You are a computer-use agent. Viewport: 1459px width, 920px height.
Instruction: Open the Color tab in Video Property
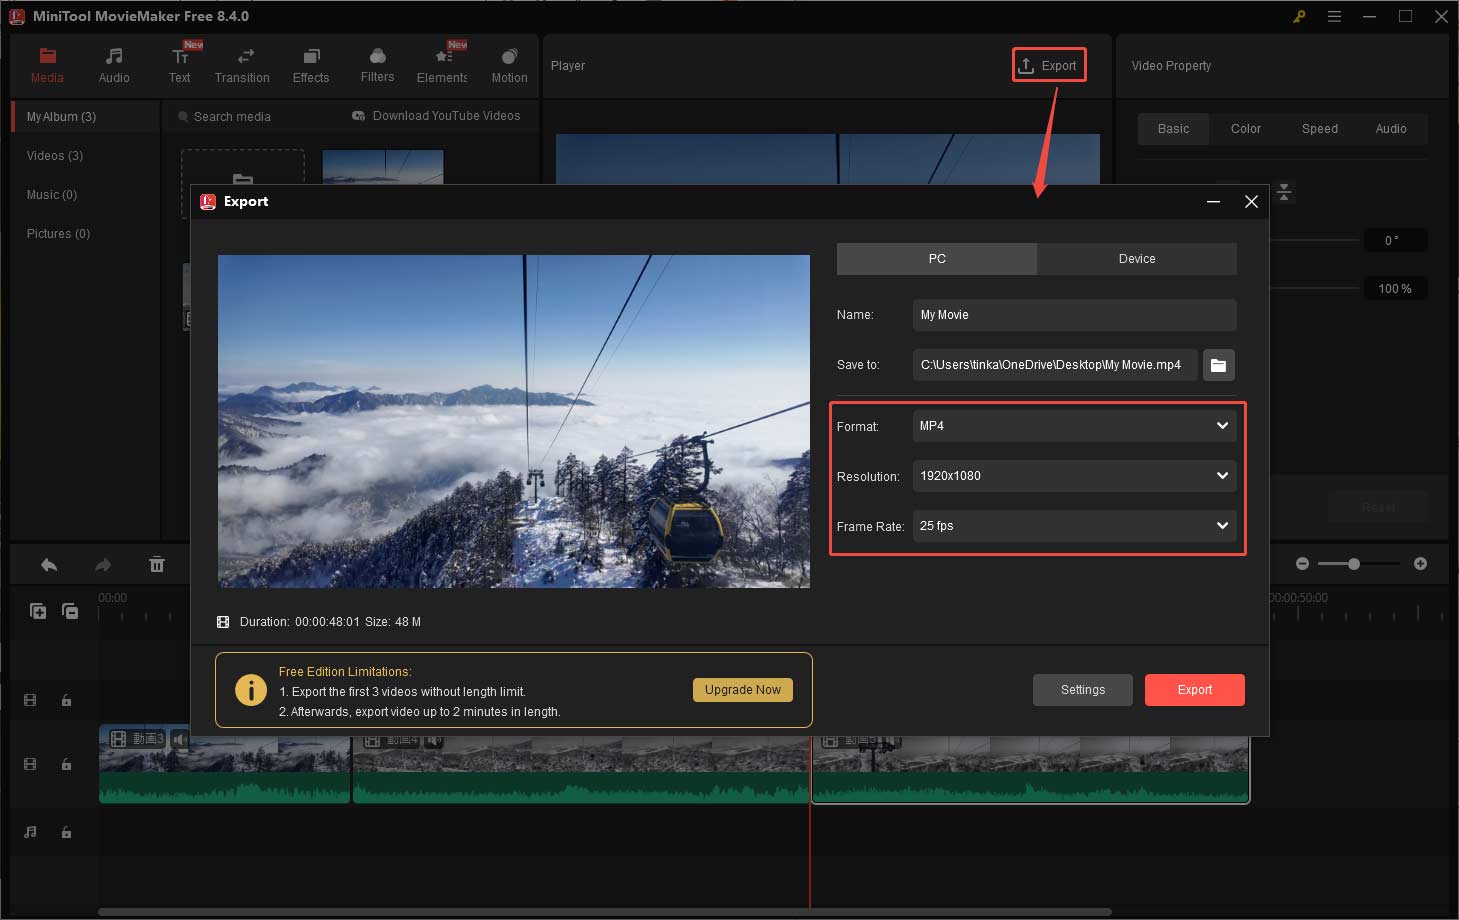pyautogui.click(x=1245, y=128)
